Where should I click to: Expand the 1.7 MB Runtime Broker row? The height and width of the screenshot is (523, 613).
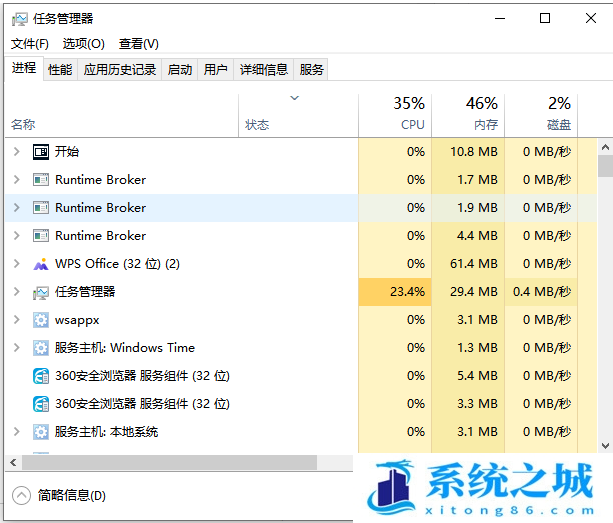click(x=16, y=180)
